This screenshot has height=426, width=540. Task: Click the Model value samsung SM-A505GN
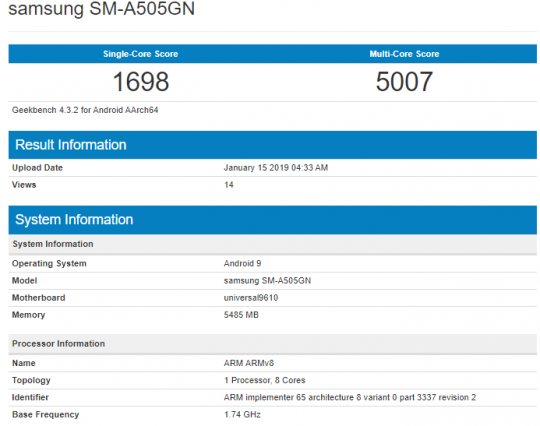(x=267, y=281)
